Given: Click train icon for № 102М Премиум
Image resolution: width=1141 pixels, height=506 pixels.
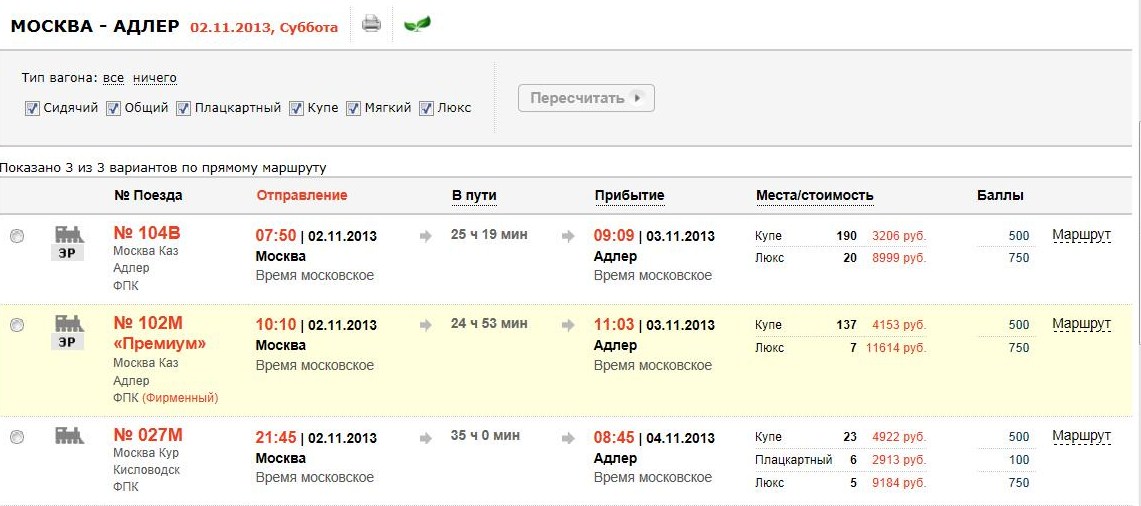Looking at the screenshot, I should click(x=68, y=322).
